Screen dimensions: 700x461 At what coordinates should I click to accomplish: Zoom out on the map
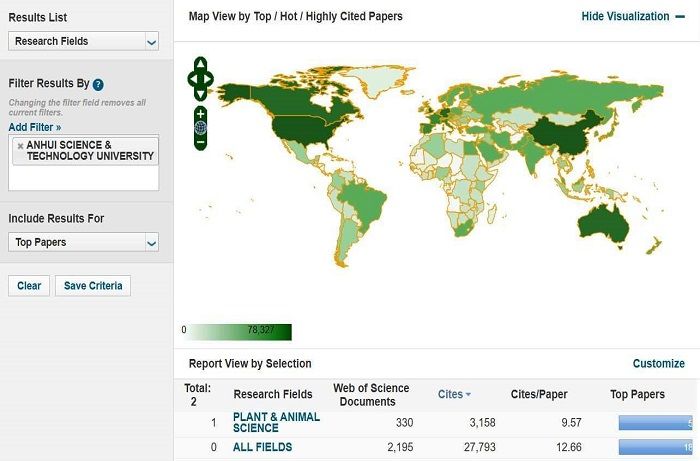tap(200, 142)
